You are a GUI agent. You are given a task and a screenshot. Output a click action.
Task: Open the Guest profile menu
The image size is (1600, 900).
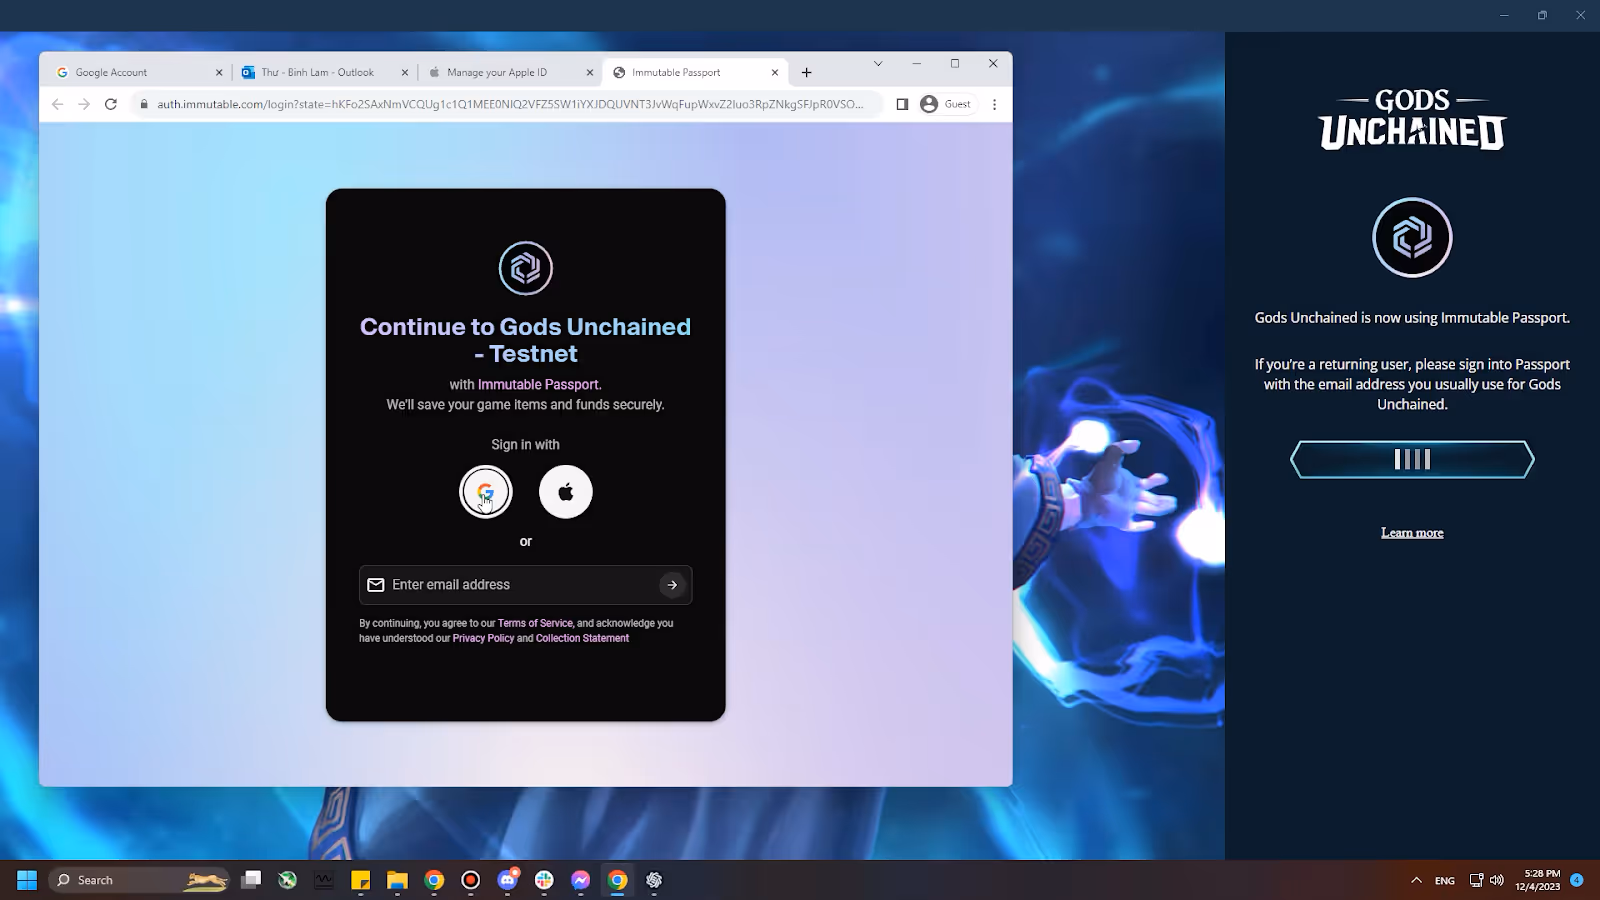click(x=946, y=104)
